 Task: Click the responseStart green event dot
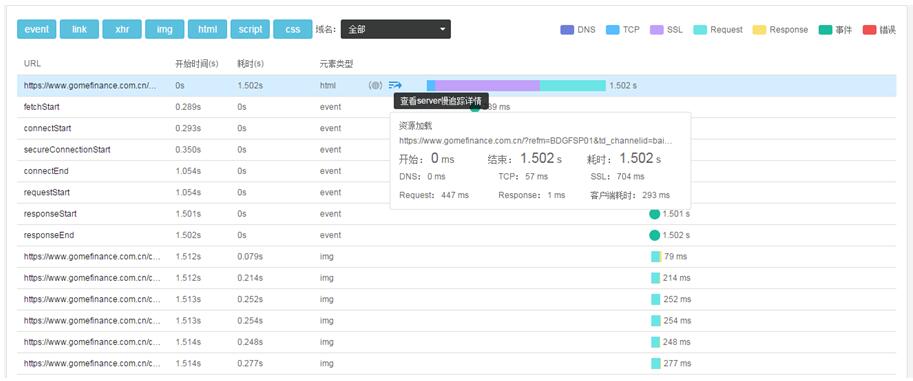click(654, 214)
